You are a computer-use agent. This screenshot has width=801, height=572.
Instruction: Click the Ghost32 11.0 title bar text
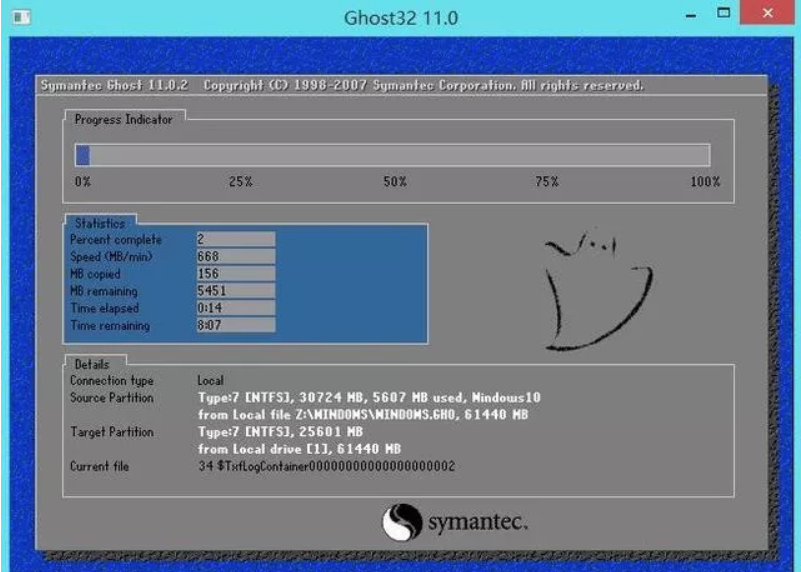pos(400,18)
